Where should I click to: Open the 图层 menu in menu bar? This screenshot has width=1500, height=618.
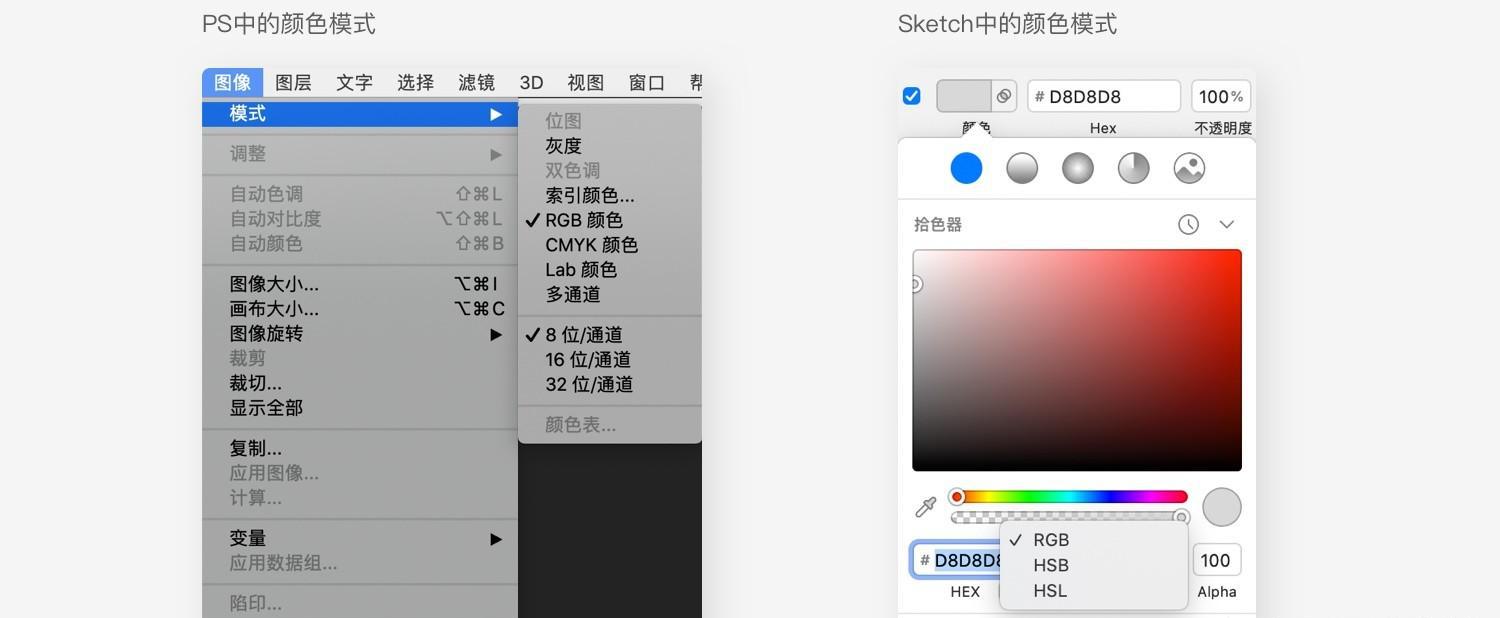point(293,82)
